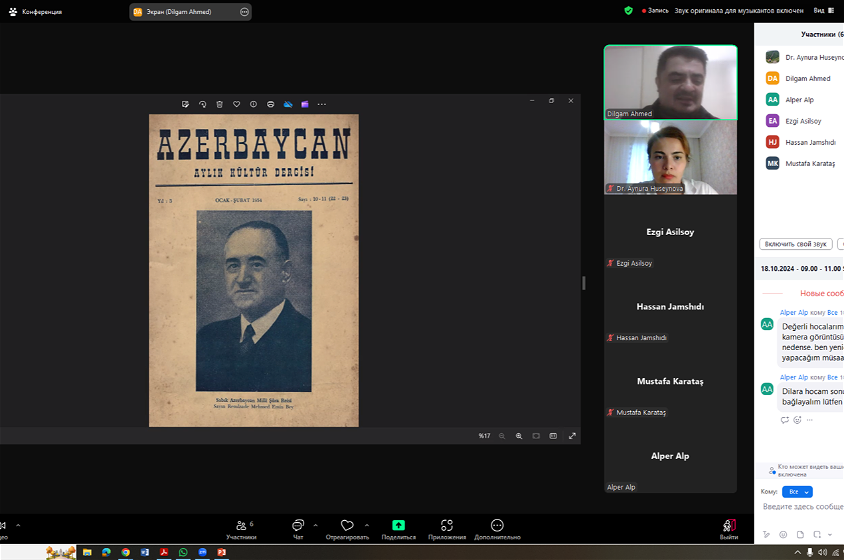This screenshot has height=560, width=844.
Task: Click the actual size icon beside fit-to-window
Action: click(553, 436)
